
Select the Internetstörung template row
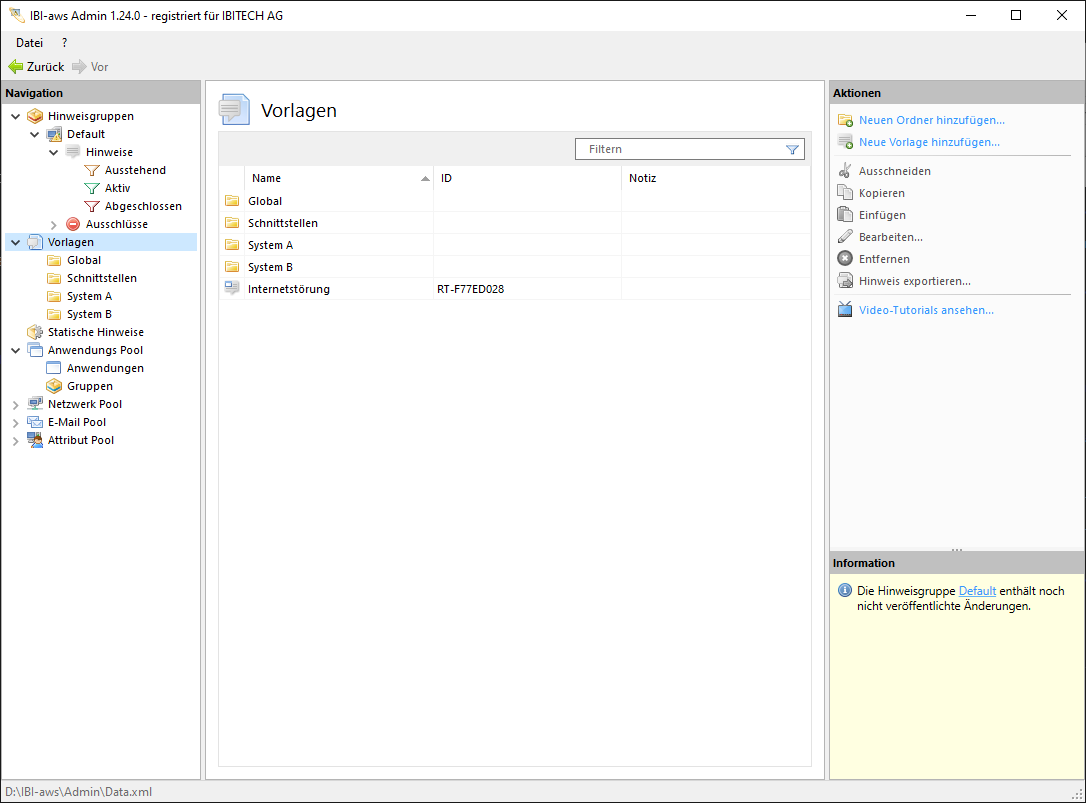click(289, 289)
